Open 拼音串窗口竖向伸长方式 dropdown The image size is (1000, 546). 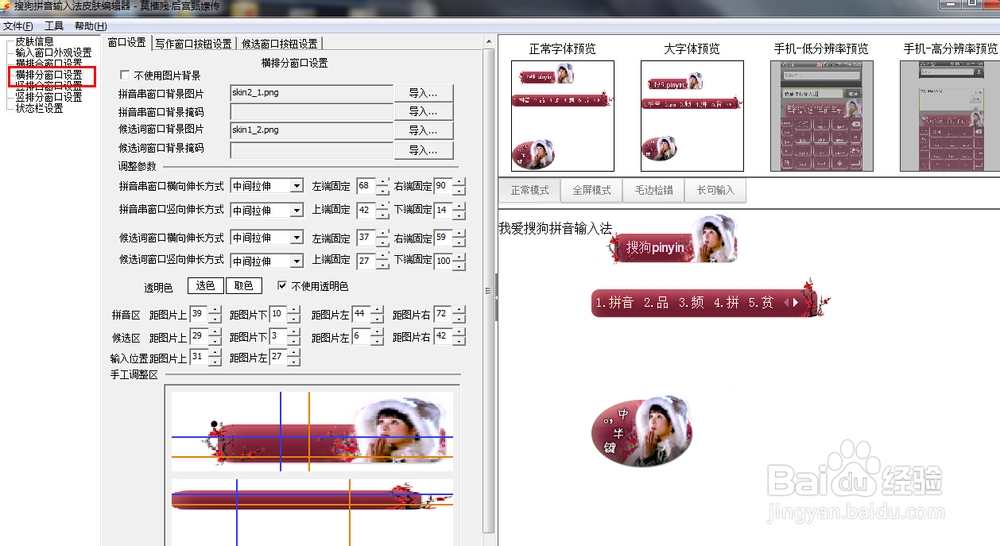pos(297,210)
